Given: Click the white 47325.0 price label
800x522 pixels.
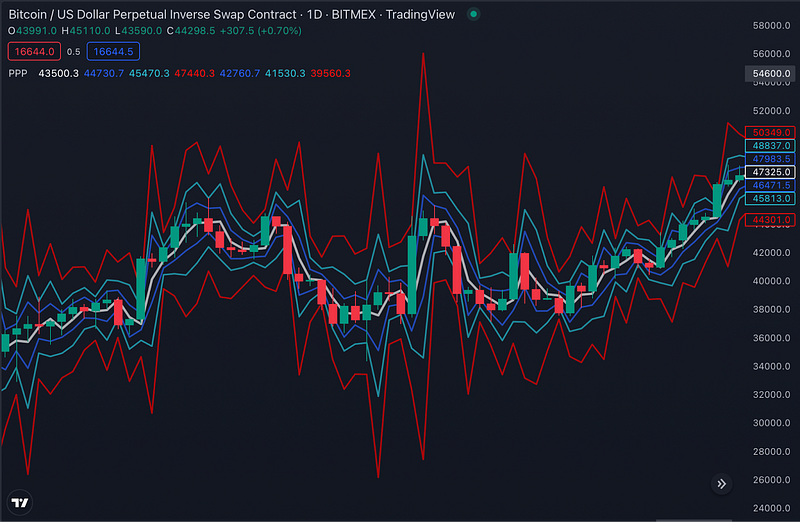Looking at the screenshot, I should click(x=770, y=172).
